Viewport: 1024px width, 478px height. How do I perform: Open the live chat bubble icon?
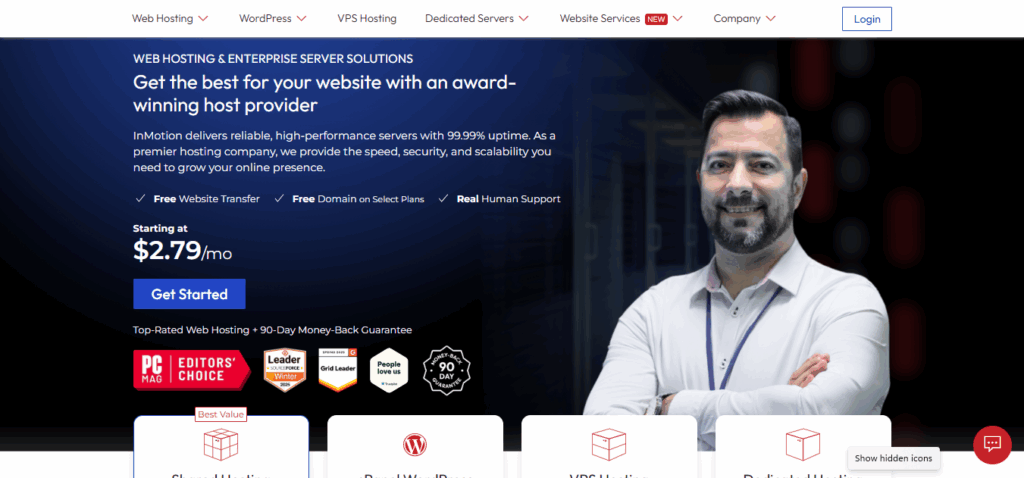[992, 445]
